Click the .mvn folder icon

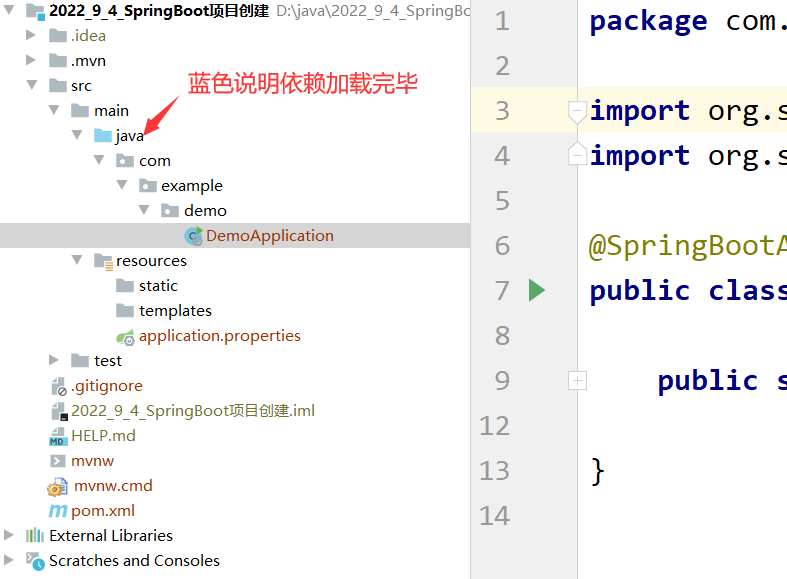coord(58,61)
